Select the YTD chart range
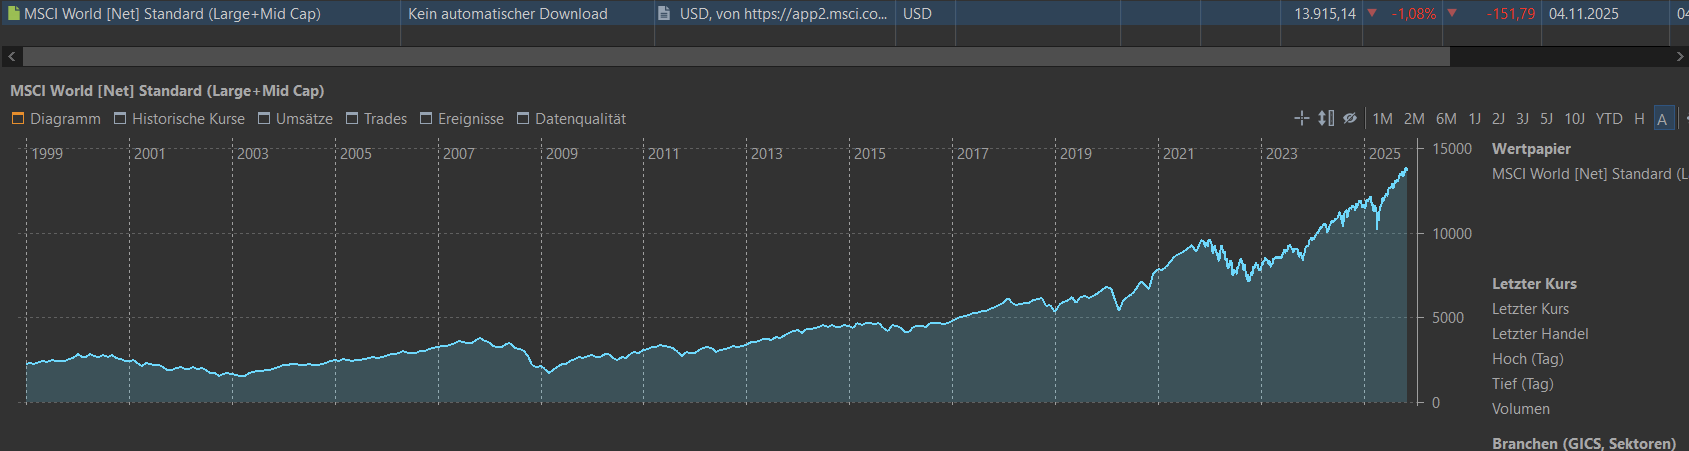This screenshot has height=451, width=1689. [x=1608, y=119]
